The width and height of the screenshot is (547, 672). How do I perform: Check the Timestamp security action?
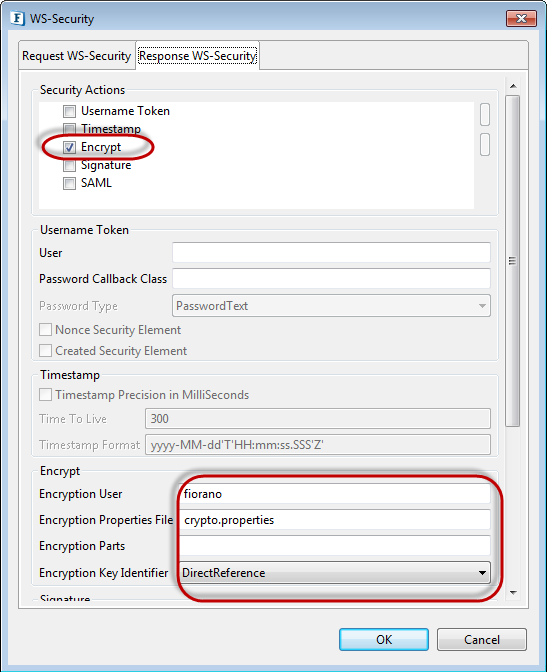pyautogui.click(x=69, y=129)
